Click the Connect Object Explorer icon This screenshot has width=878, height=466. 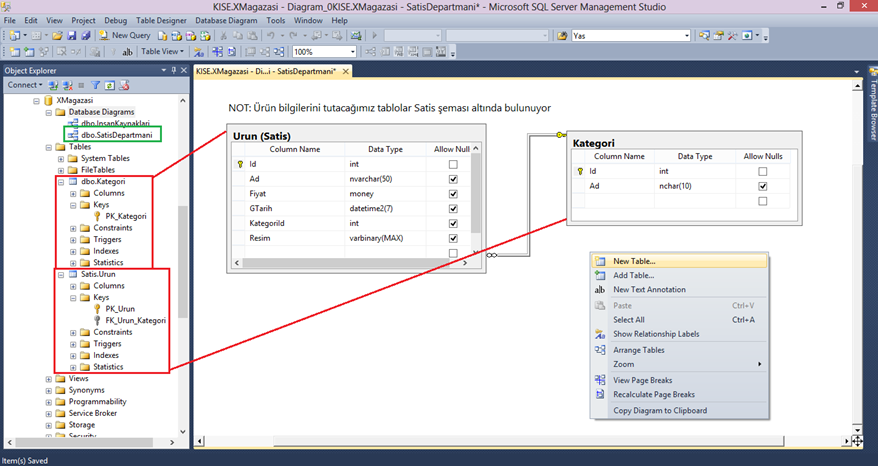tap(53, 85)
